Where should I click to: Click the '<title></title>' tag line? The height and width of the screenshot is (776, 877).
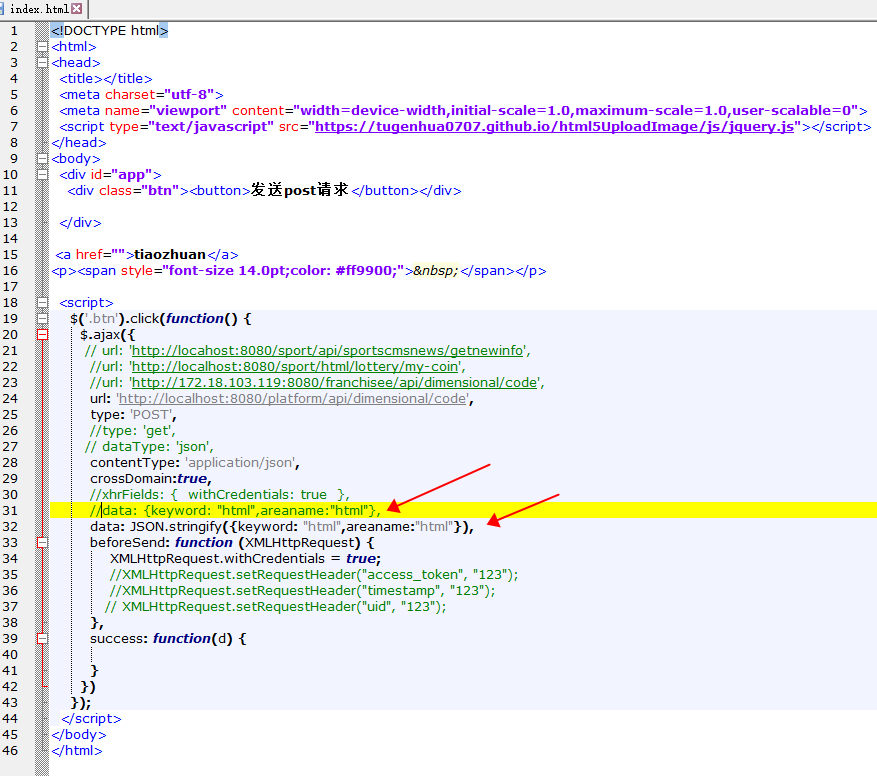[x=106, y=79]
